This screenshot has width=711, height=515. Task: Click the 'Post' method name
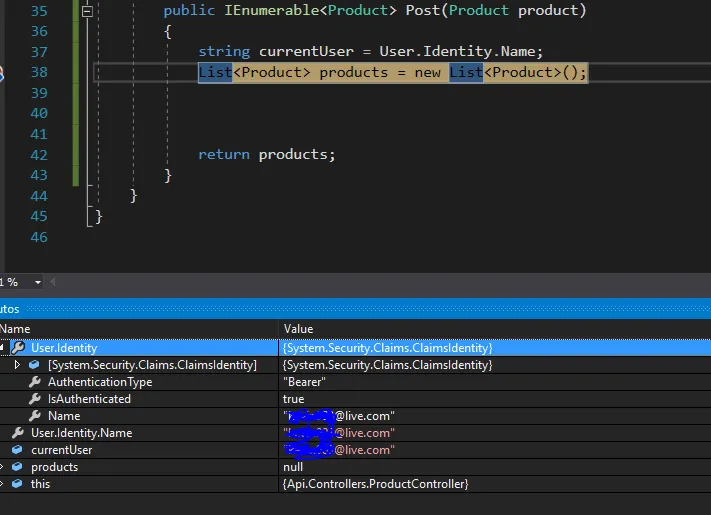click(423, 10)
